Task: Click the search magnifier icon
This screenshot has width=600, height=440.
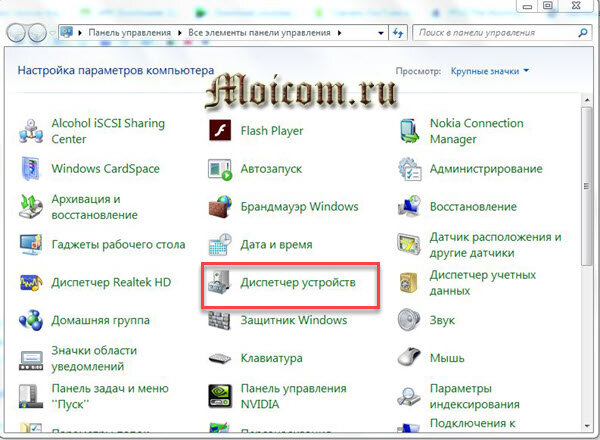Action: (583, 33)
